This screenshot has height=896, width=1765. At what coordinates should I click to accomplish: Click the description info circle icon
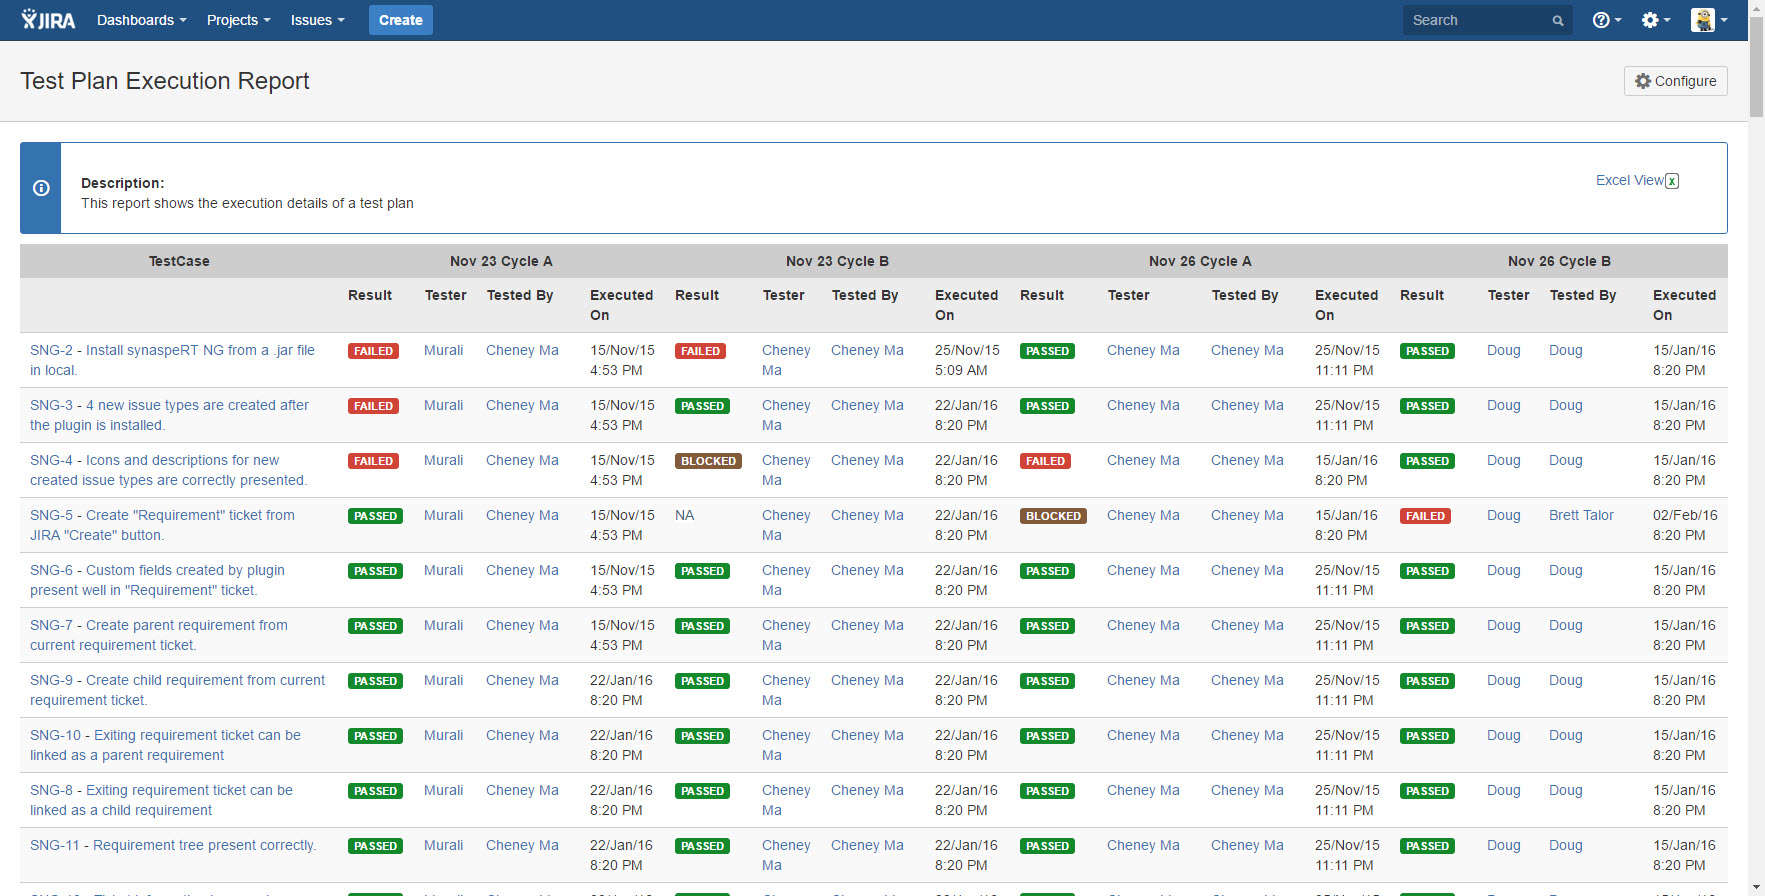coord(41,188)
